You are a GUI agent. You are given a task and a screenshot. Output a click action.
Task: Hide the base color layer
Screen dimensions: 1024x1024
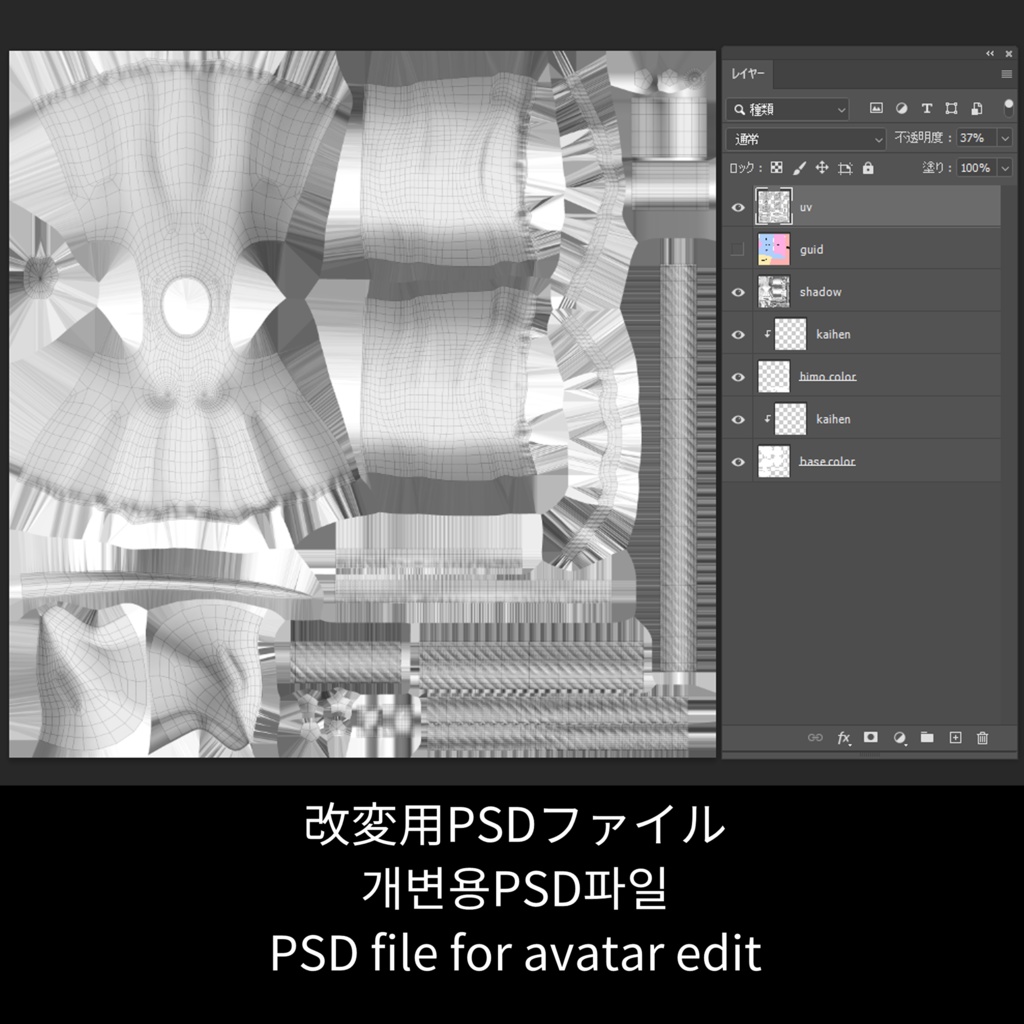[738, 462]
